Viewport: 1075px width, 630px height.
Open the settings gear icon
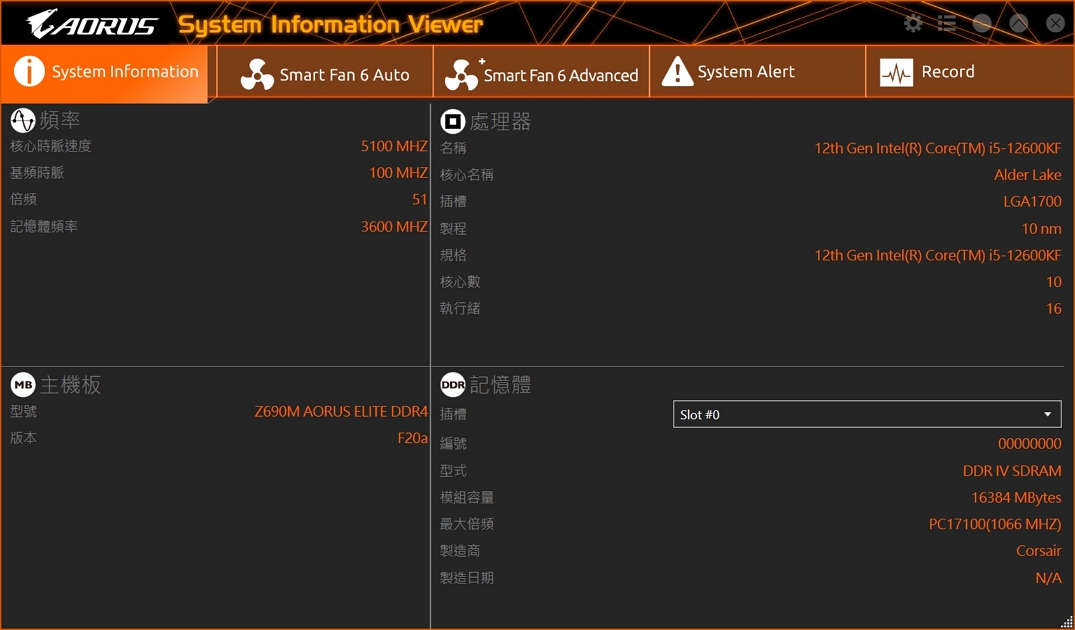913,24
